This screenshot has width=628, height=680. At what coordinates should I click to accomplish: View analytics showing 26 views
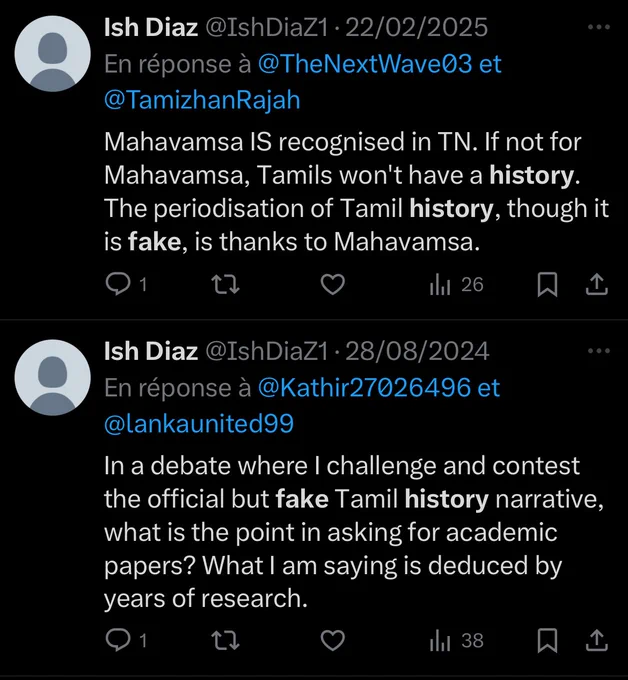tap(456, 284)
